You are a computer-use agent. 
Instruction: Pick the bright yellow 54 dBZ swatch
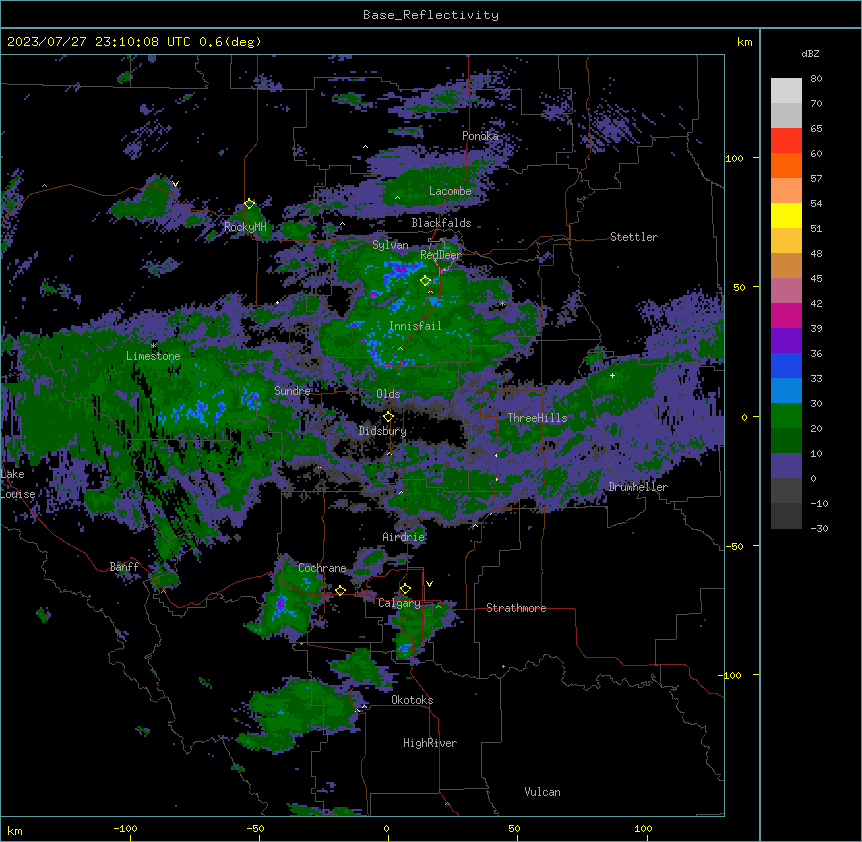click(x=786, y=215)
